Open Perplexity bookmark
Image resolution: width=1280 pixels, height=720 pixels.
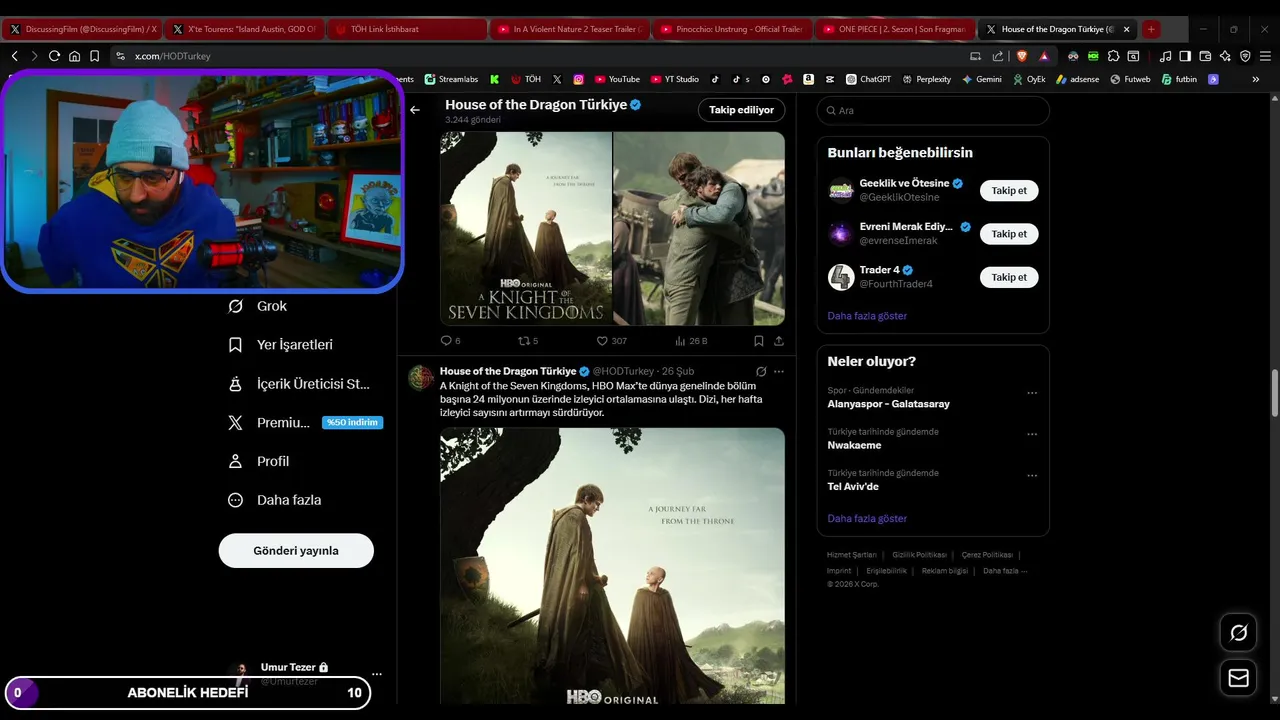click(x=927, y=79)
